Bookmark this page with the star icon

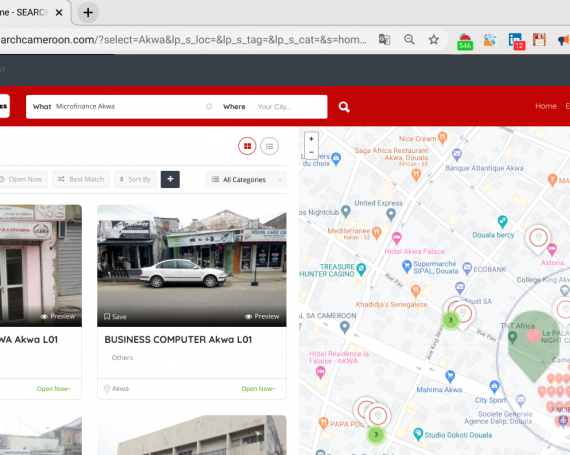434,39
